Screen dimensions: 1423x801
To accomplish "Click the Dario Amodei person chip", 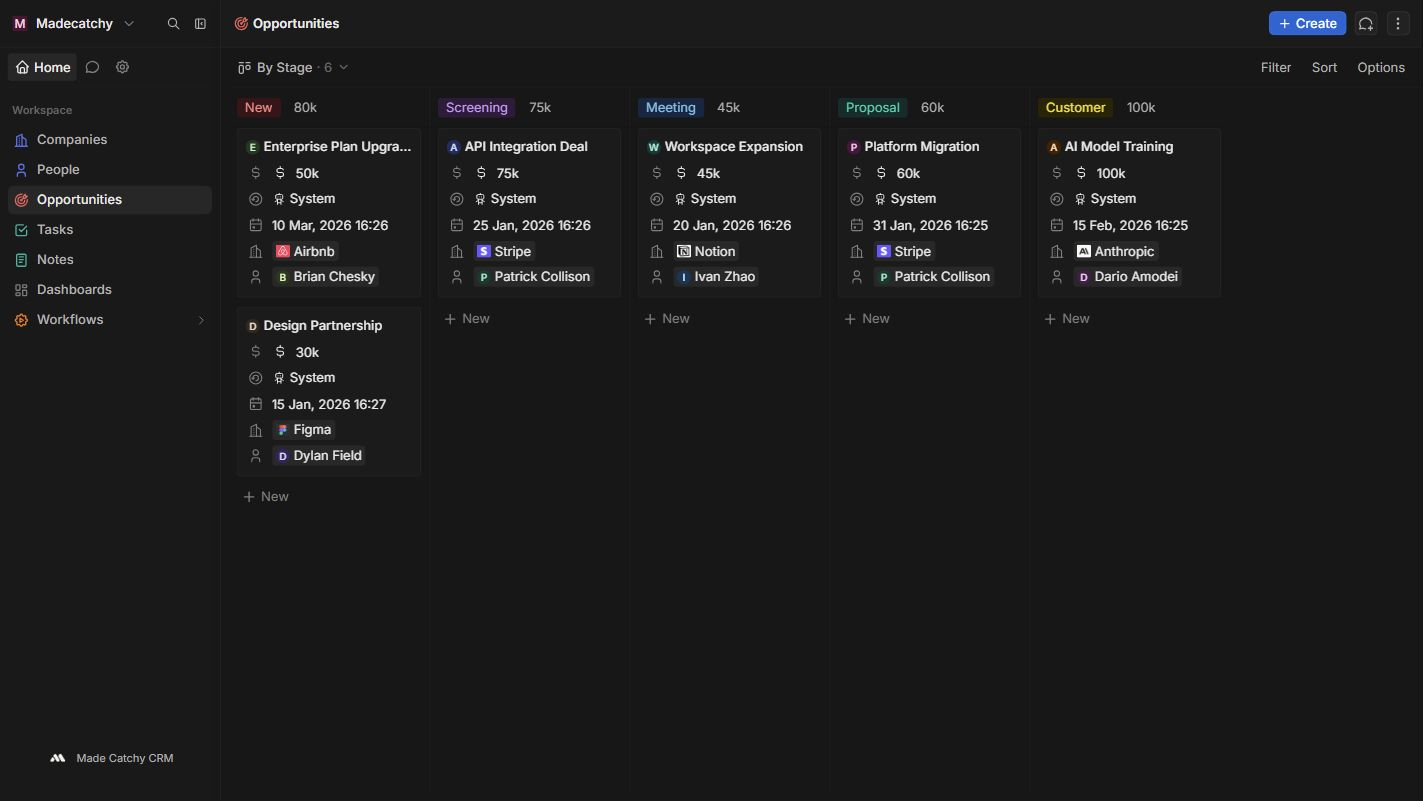I will tap(1127, 276).
